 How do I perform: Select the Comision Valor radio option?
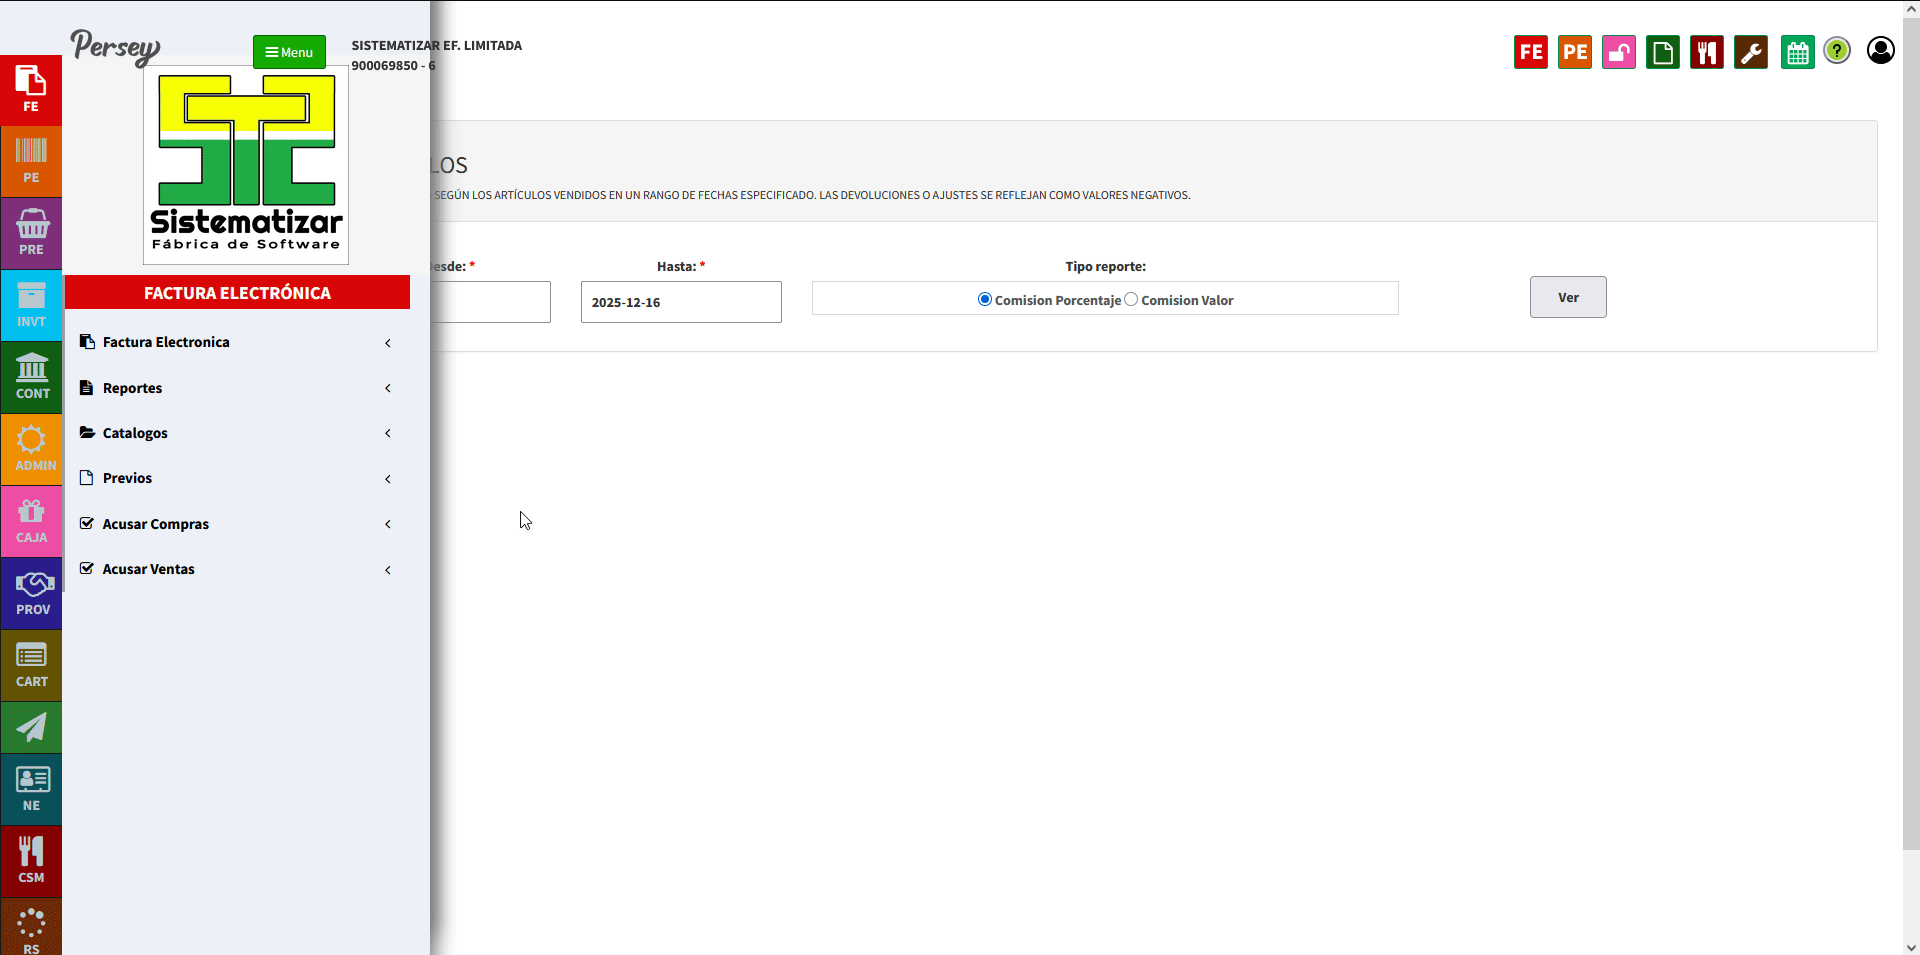coord(1131,300)
